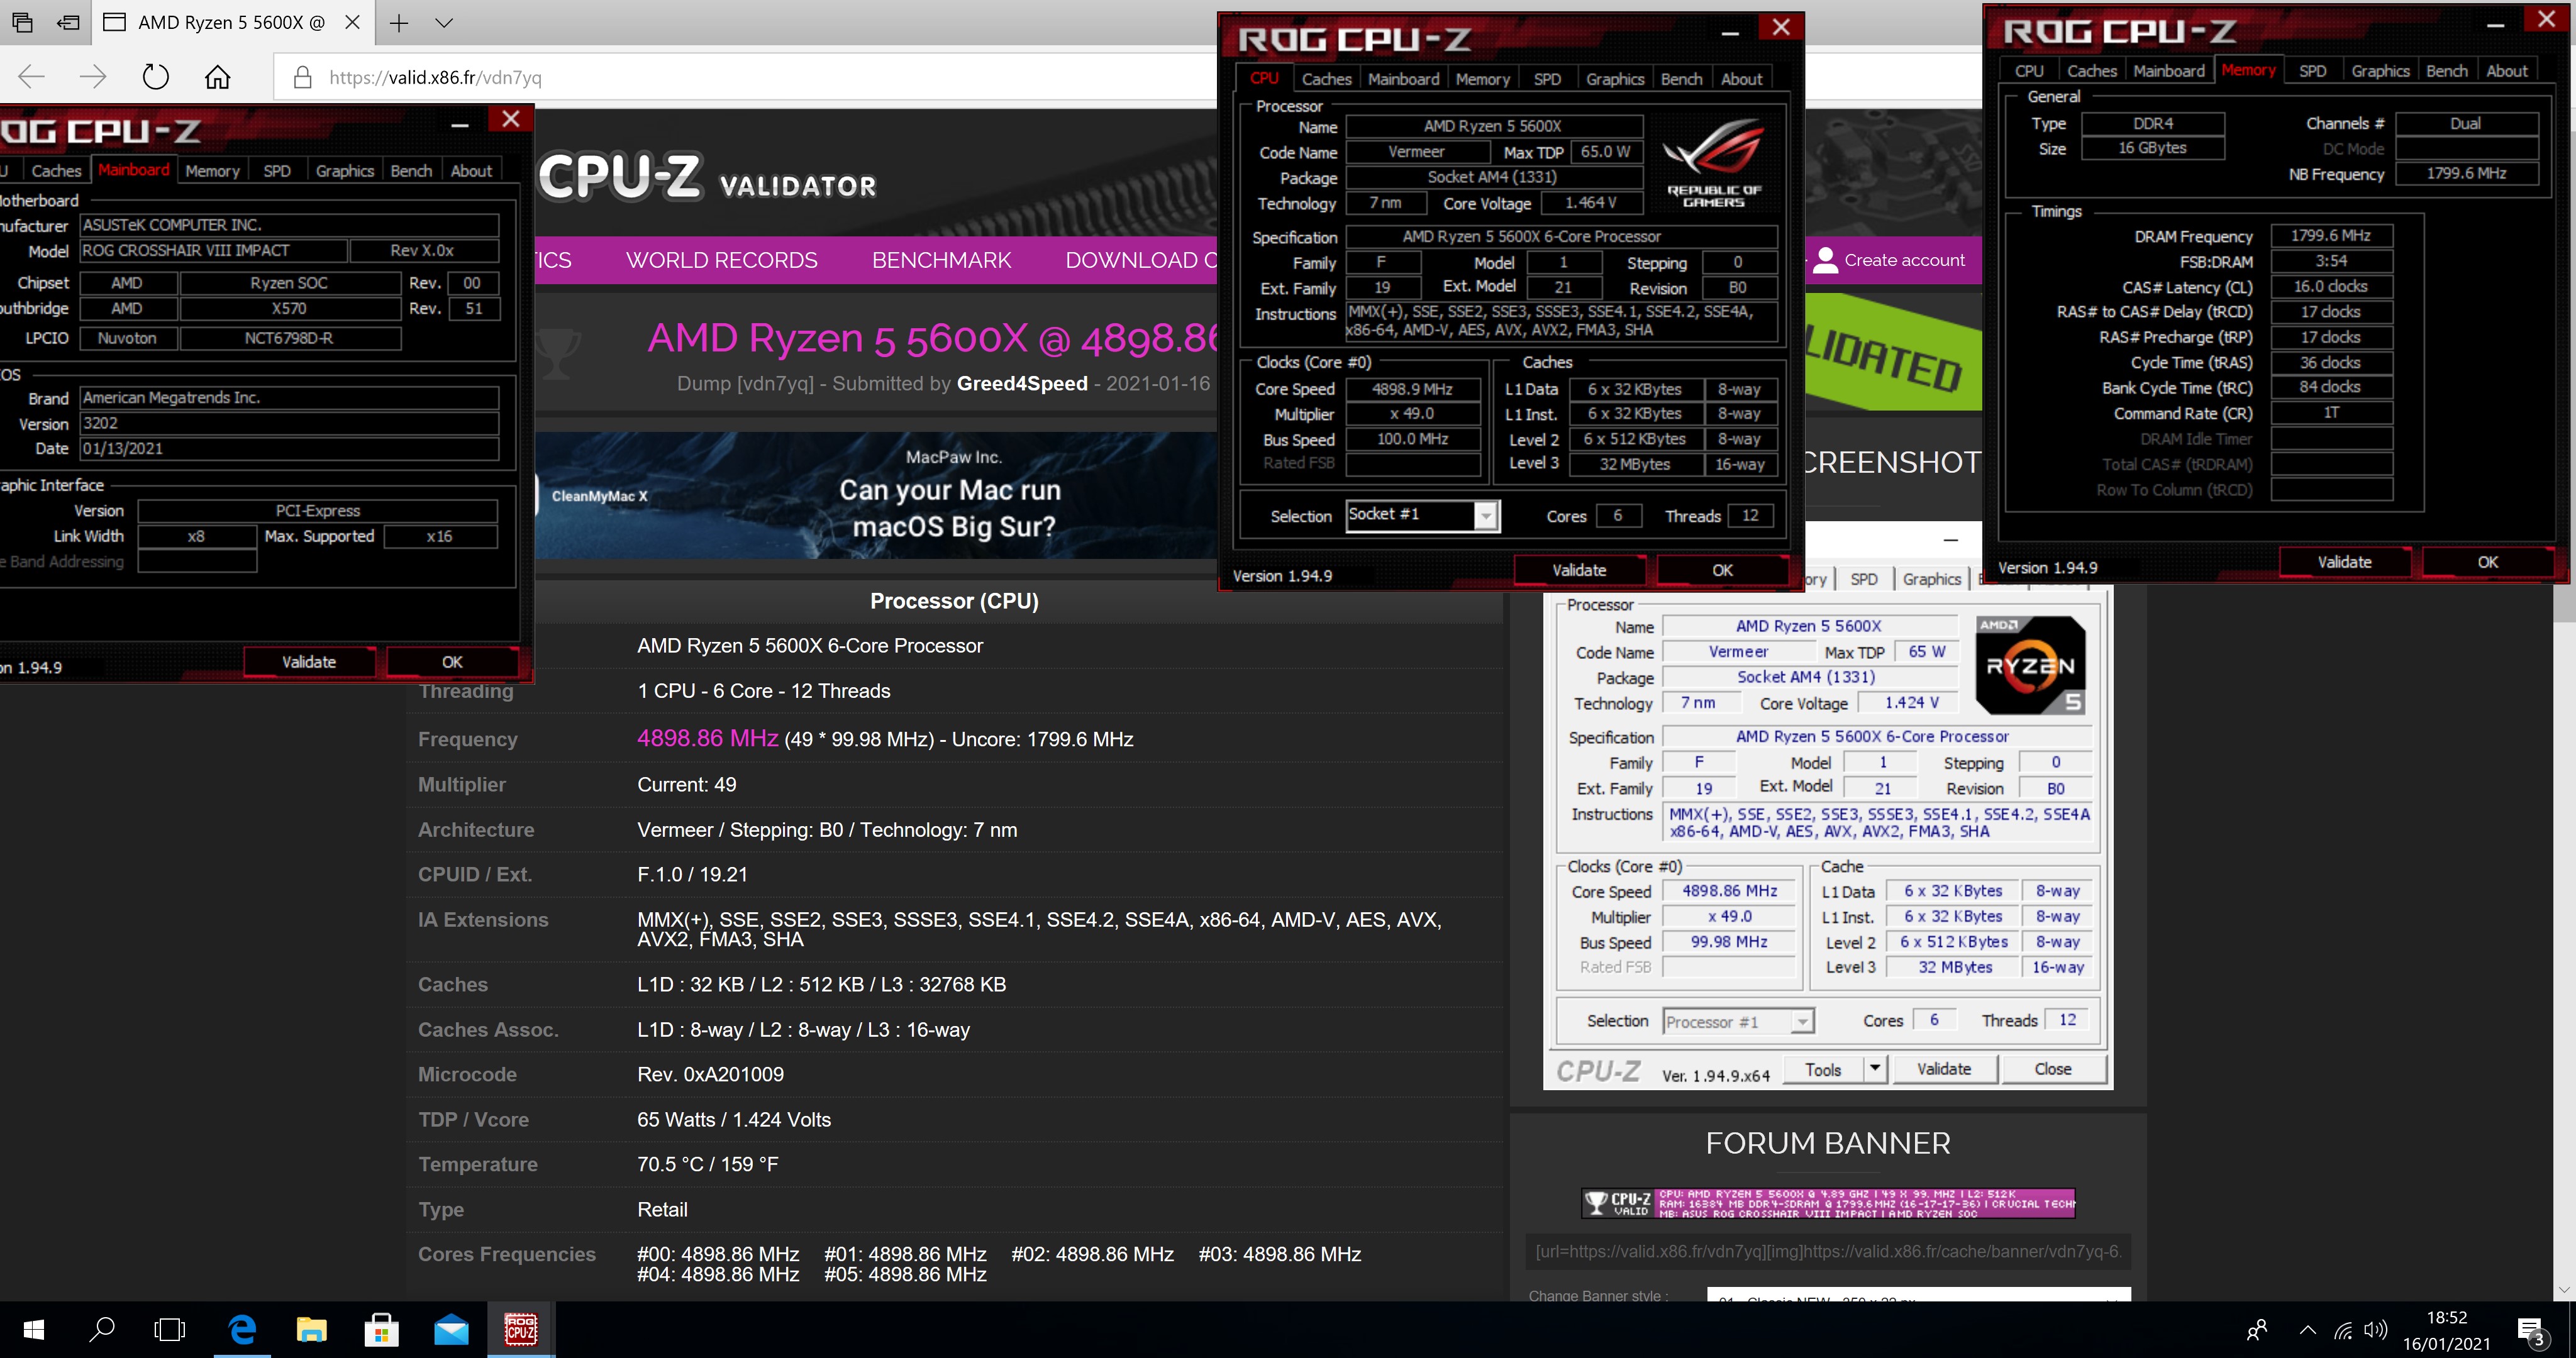Select SPD tab in middle ROG CPU-Z
The height and width of the screenshot is (1358, 2576).
[1546, 79]
